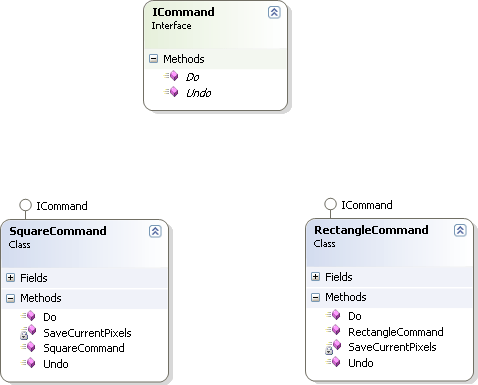Click SaveCurrentPixels private method icon in RectangleCommand
The height and width of the screenshot is (385, 478).
[333, 347]
